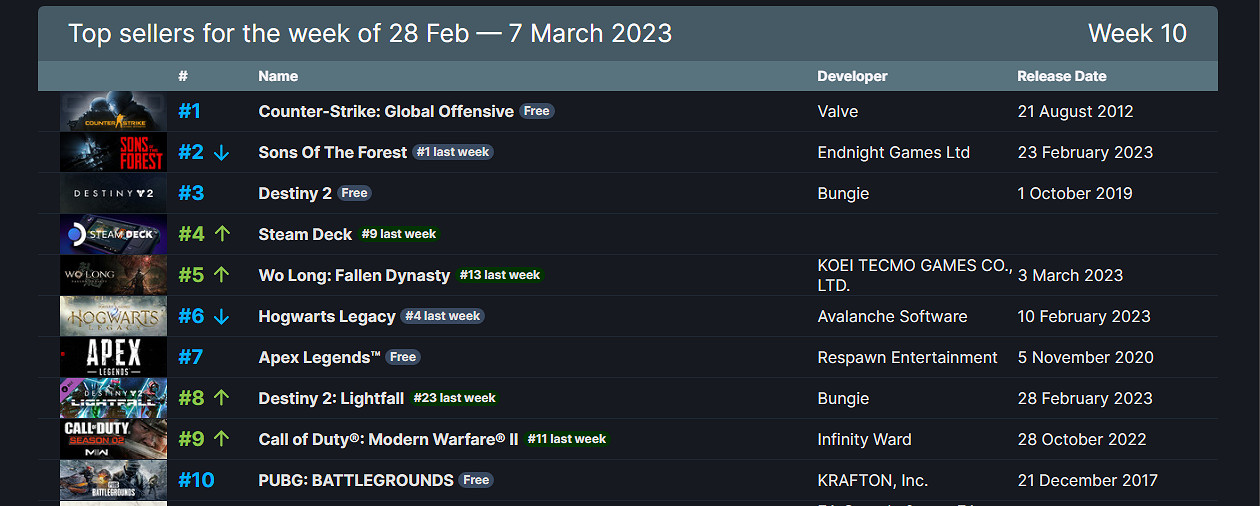Image resolution: width=1260 pixels, height=506 pixels.
Task: Click the up arrow beside rank #8
Action: point(222,398)
